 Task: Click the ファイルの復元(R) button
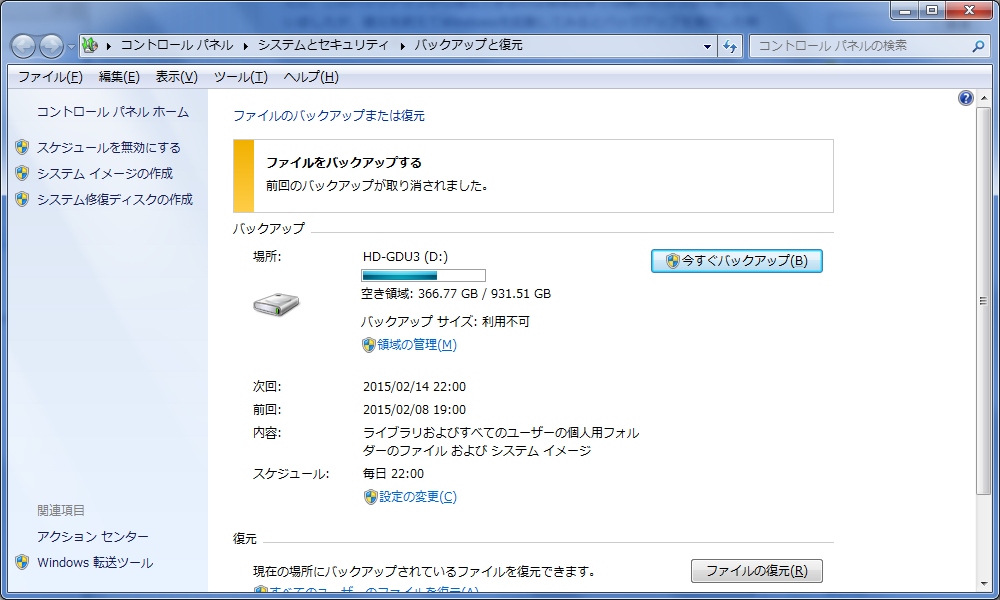[756, 571]
